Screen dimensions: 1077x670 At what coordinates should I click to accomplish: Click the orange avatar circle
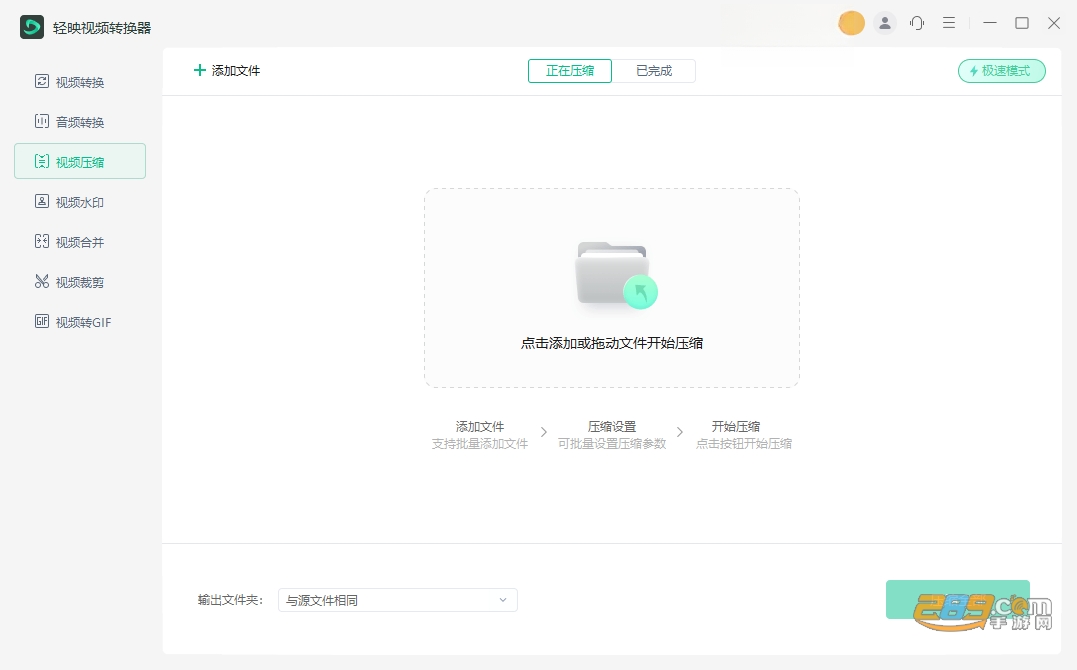pos(851,23)
